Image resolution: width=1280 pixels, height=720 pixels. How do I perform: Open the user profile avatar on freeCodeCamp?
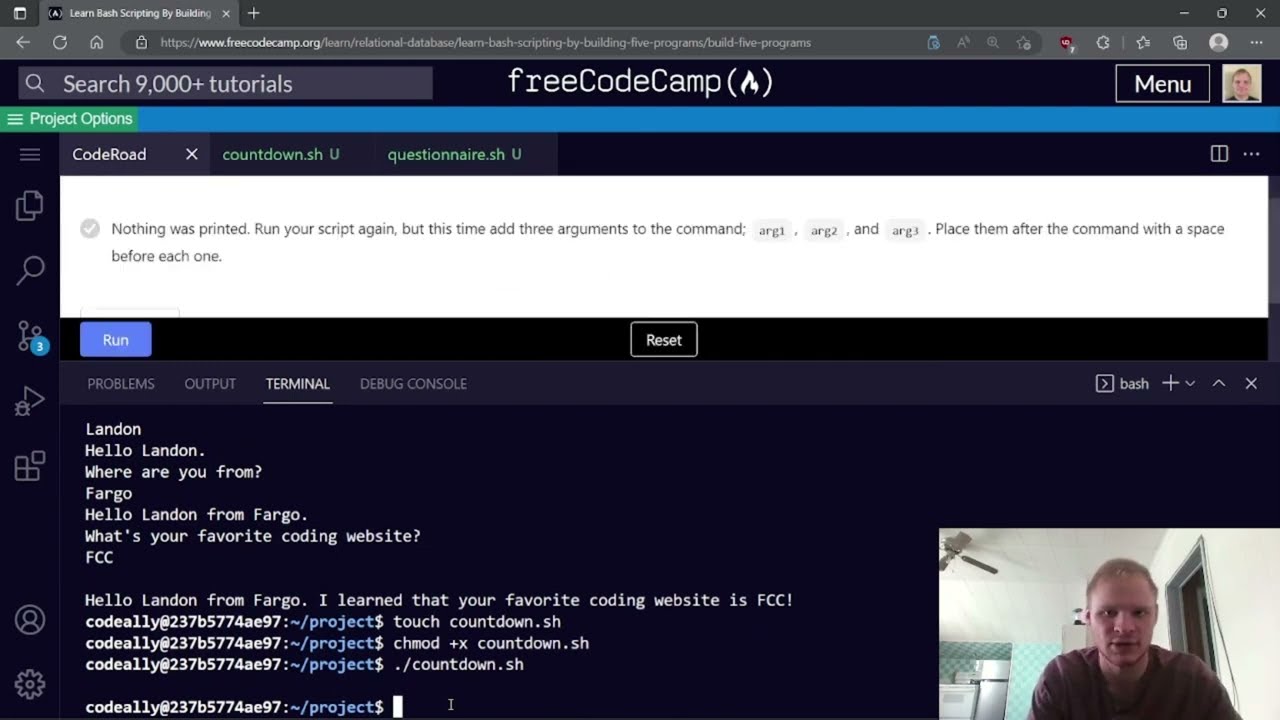click(x=1242, y=84)
